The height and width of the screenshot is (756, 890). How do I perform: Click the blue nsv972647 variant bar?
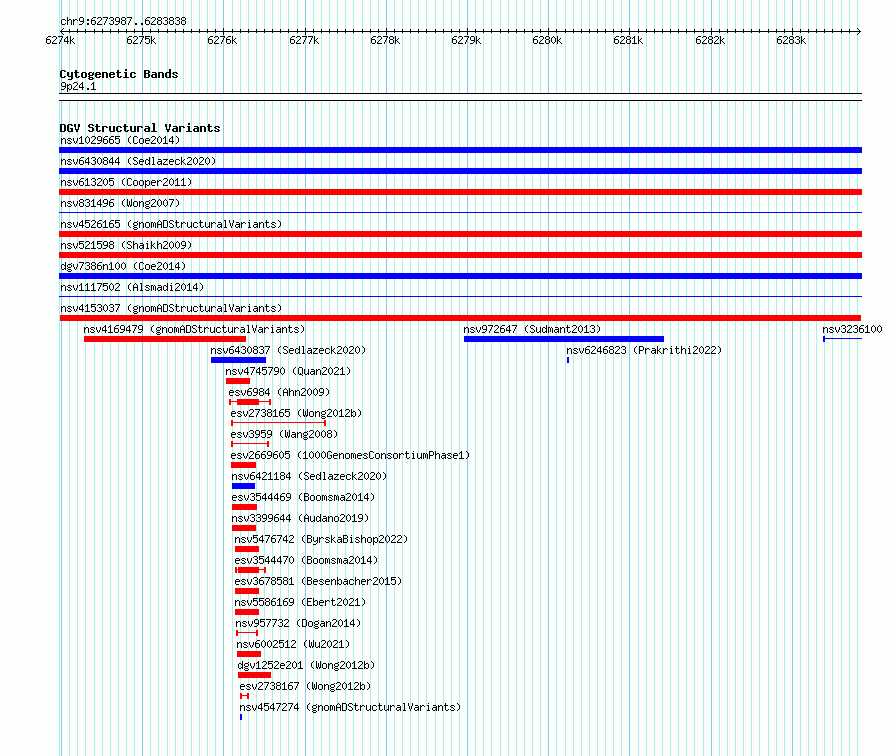coord(564,339)
